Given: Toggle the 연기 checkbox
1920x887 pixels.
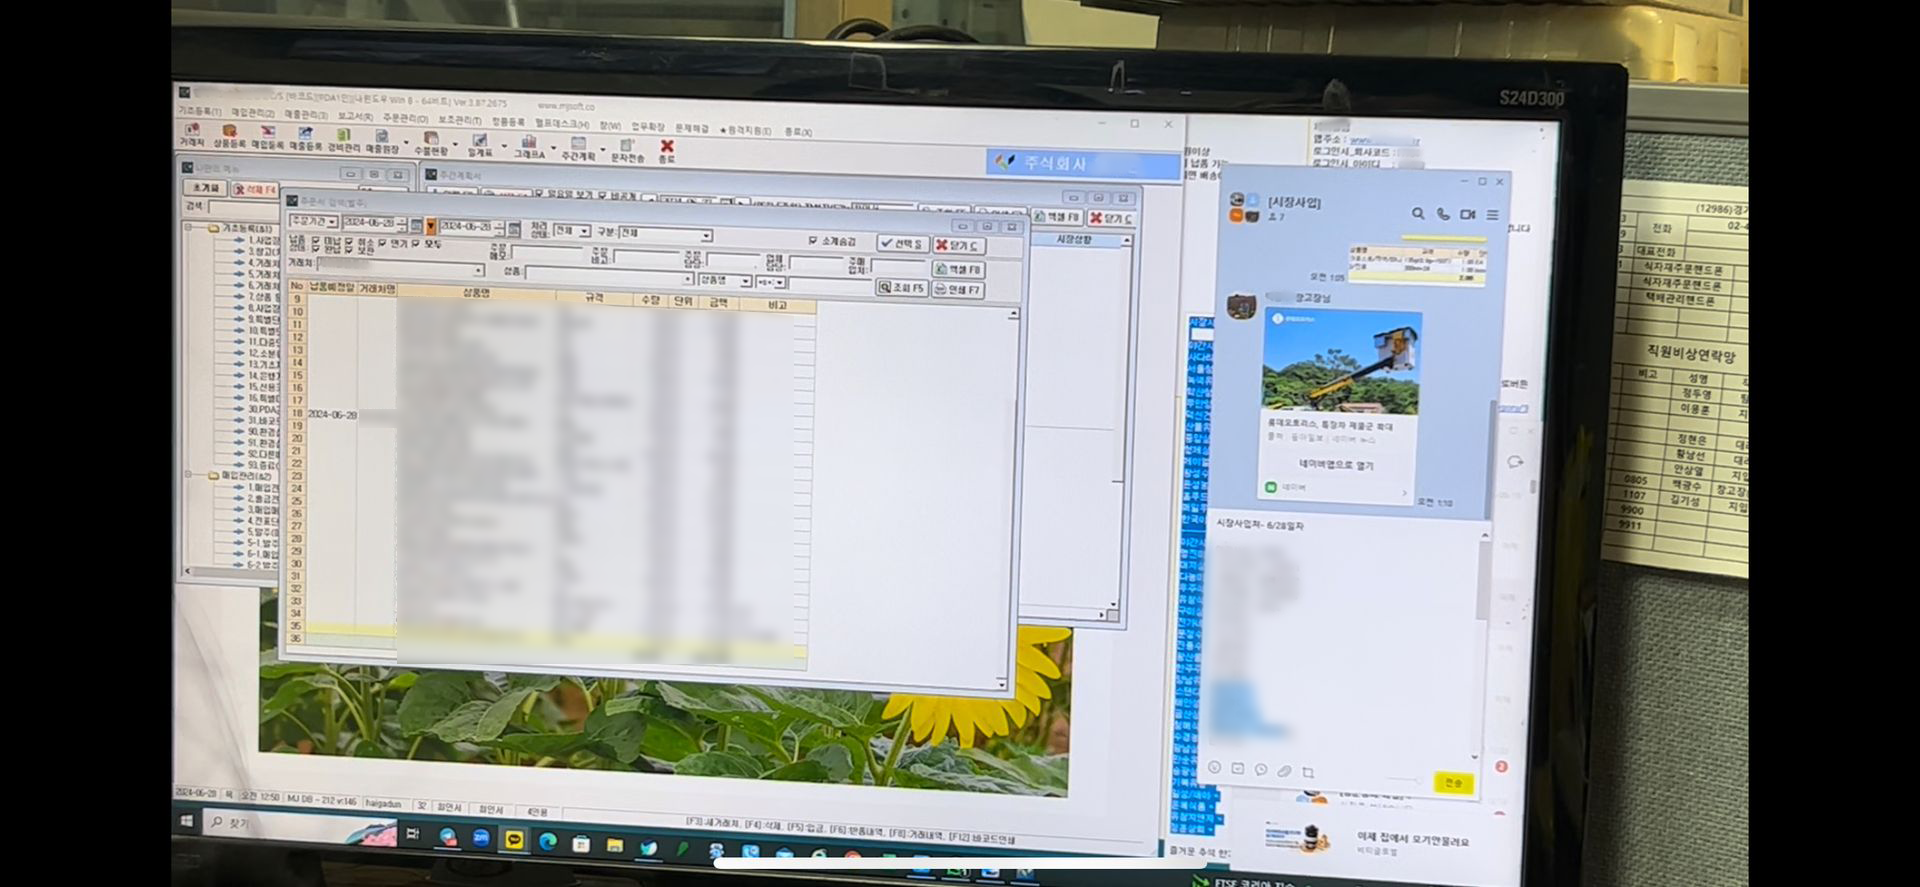Looking at the screenshot, I should 383,243.
